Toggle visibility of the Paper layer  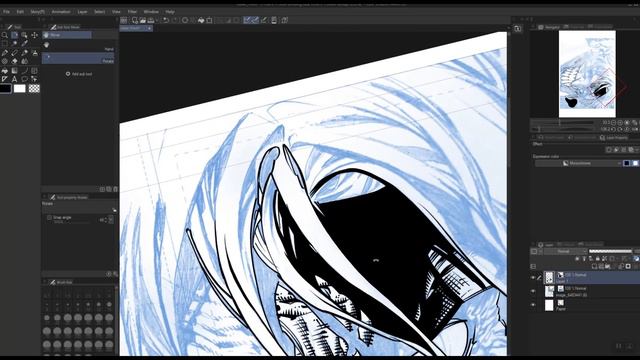pyautogui.click(x=533, y=305)
